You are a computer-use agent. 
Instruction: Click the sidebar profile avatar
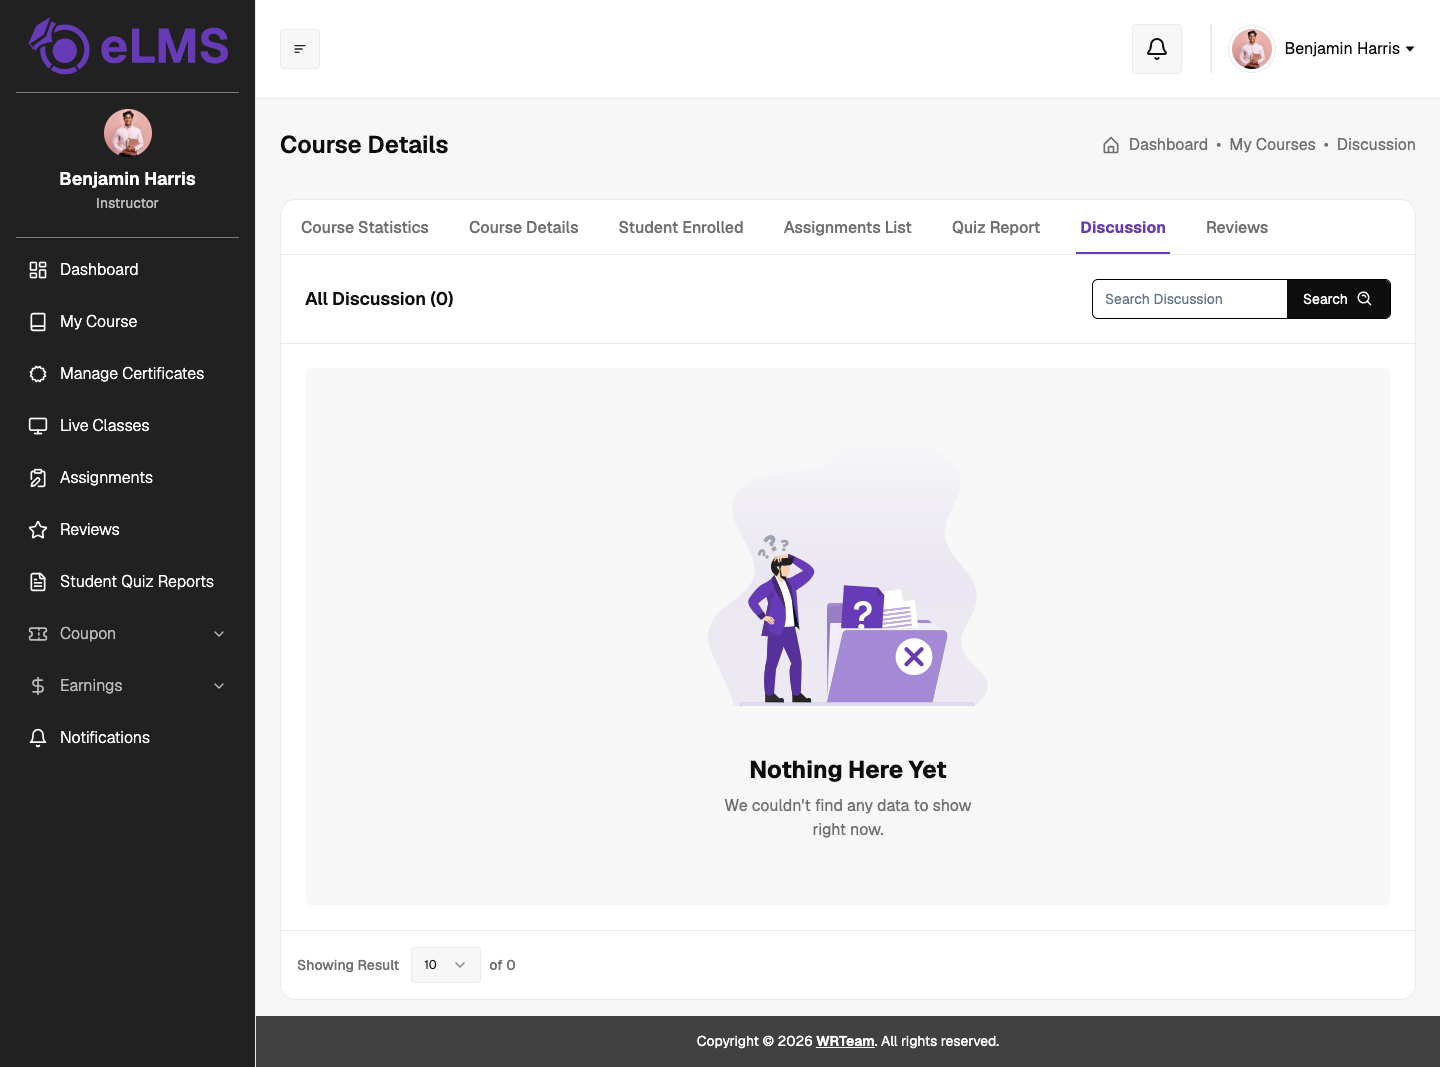click(128, 133)
